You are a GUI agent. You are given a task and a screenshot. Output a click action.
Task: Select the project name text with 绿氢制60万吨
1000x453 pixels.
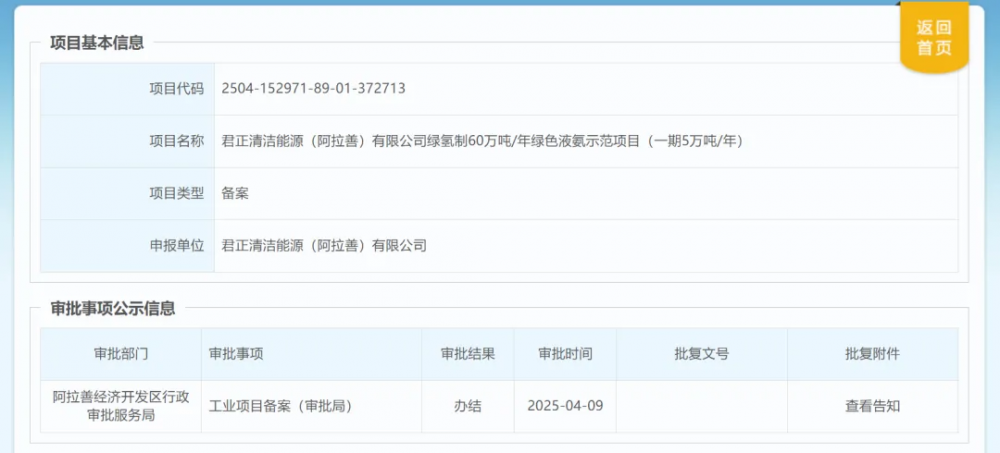click(x=482, y=142)
